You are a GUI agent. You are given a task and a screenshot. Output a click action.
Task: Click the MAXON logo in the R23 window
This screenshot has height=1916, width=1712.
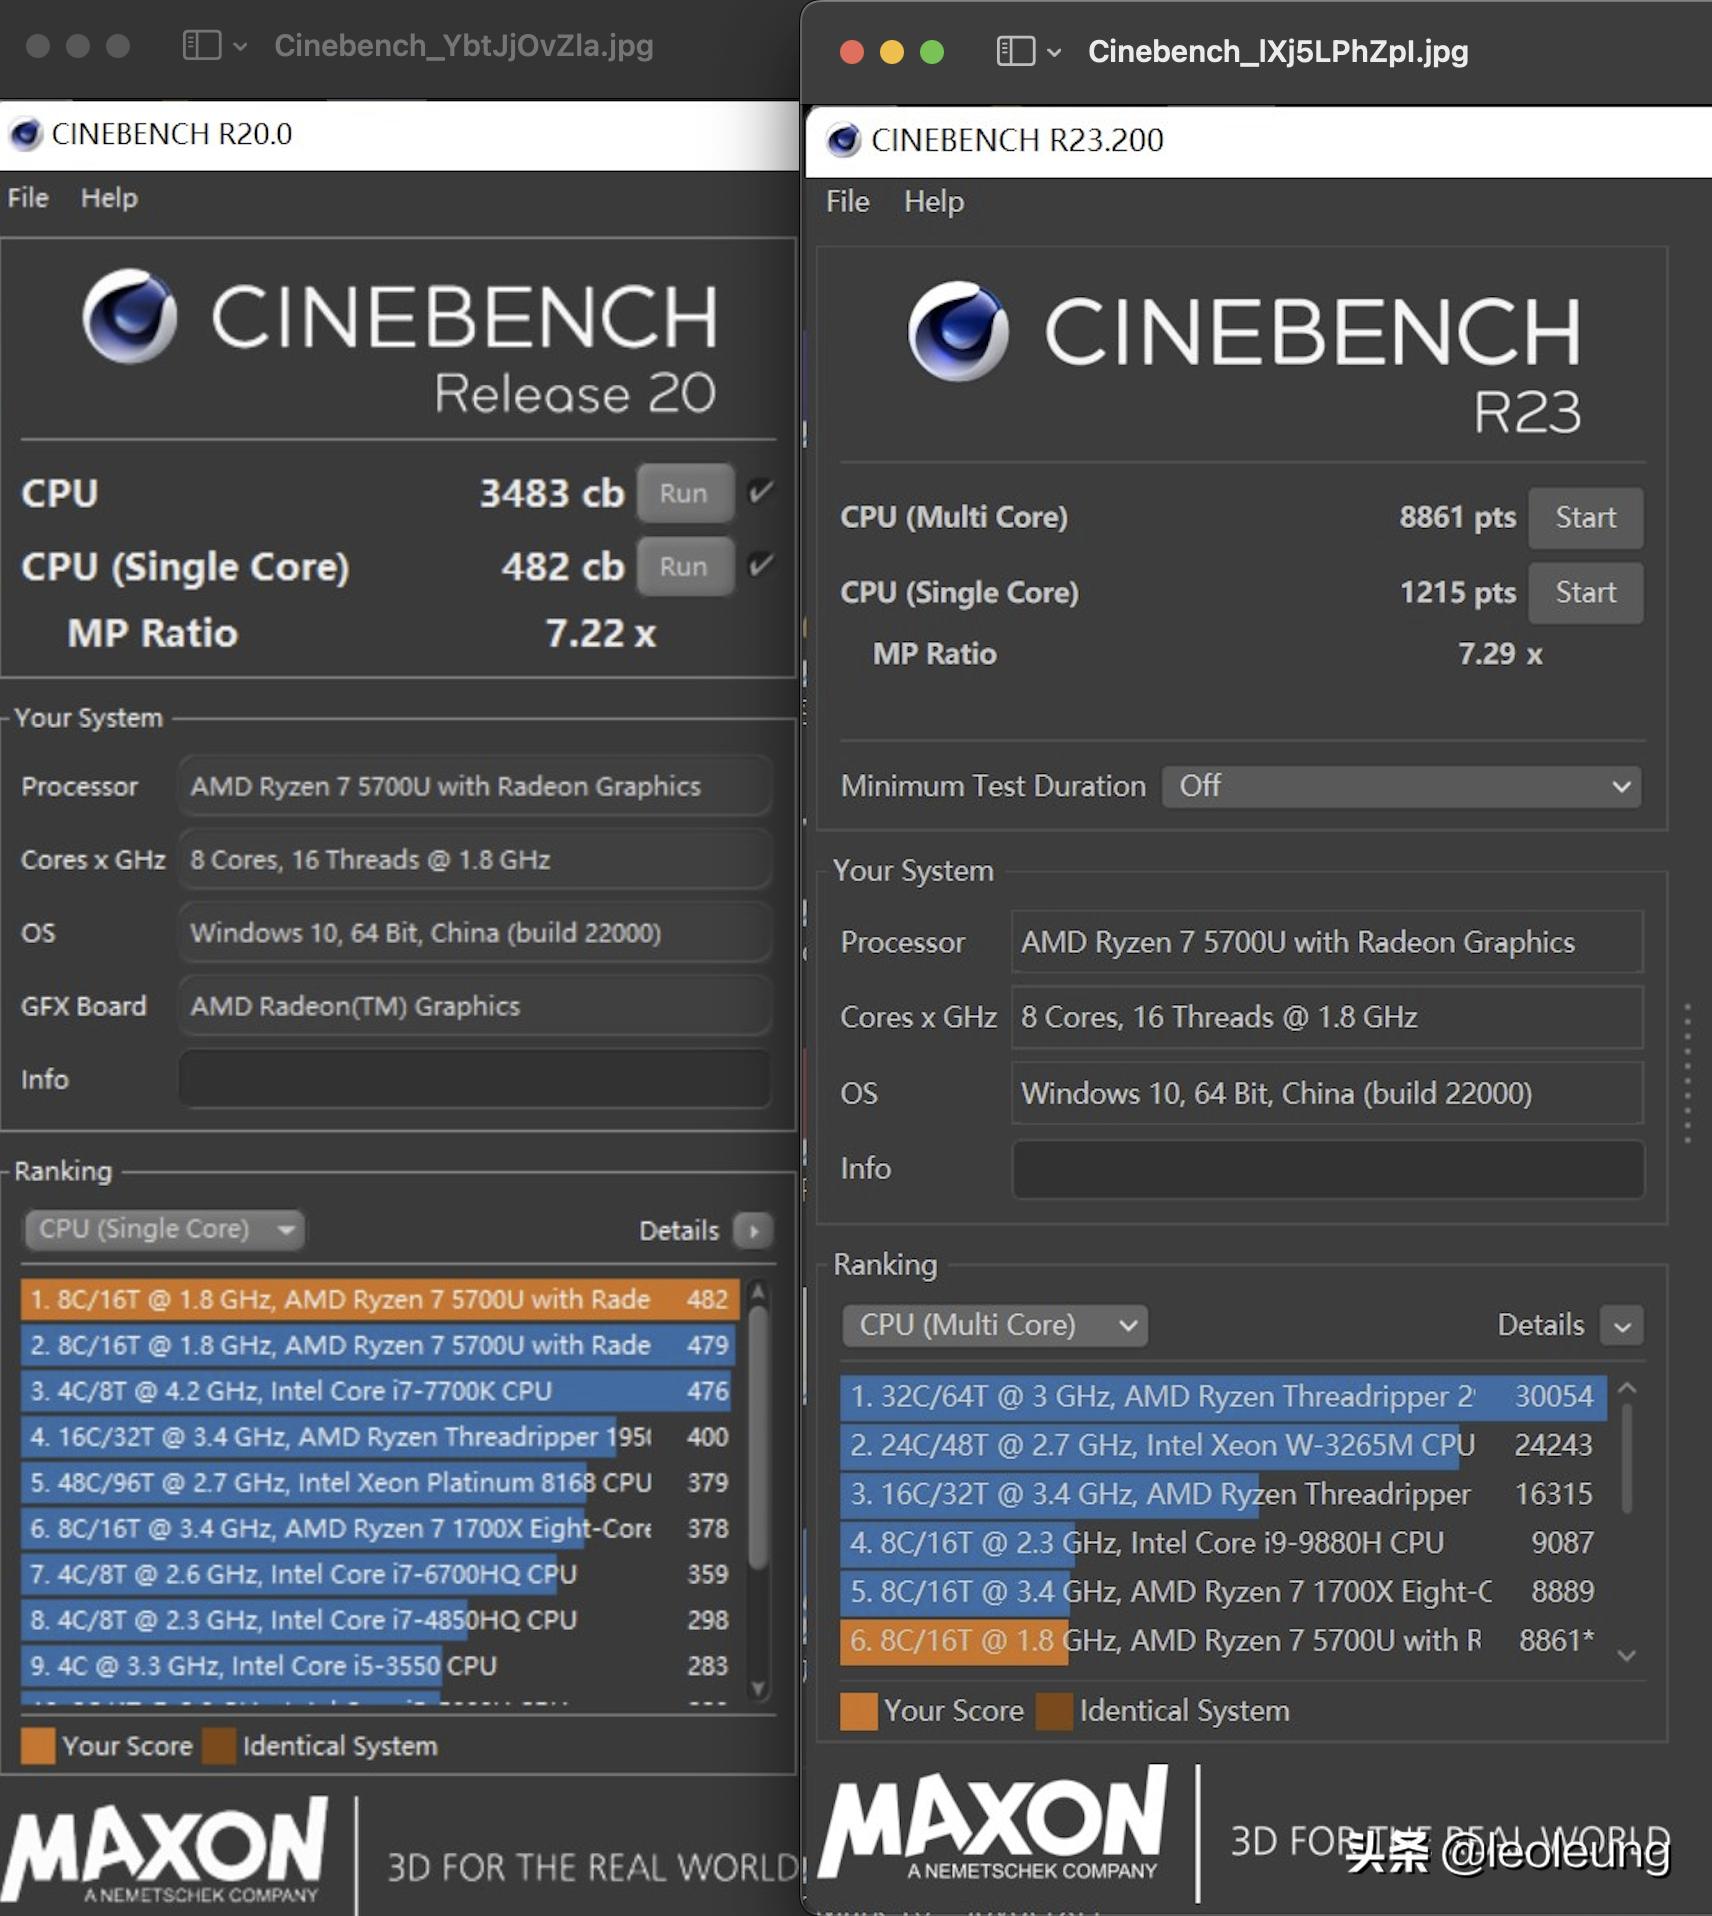[x=992, y=1824]
